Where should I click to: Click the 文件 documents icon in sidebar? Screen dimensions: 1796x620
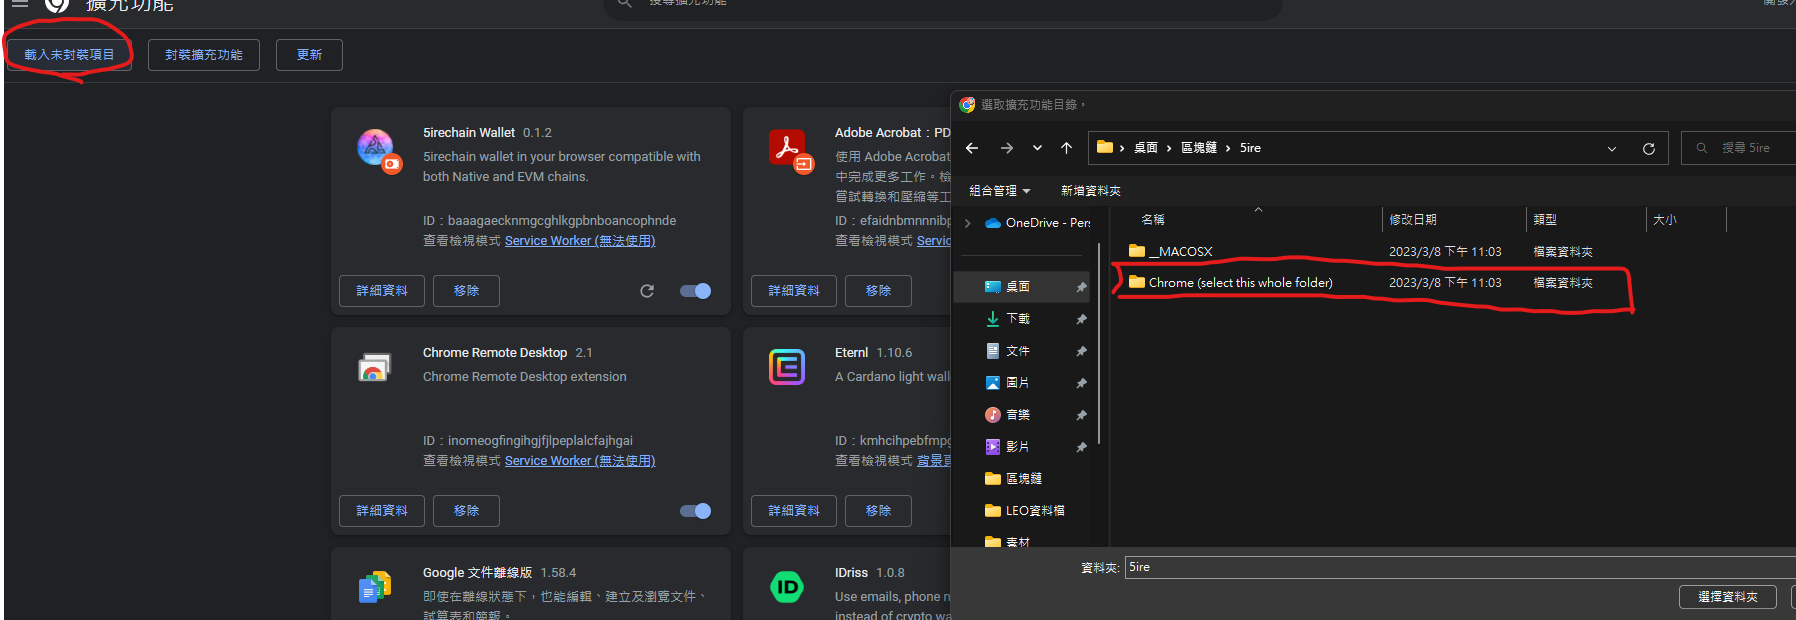pyautogui.click(x=993, y=351)
